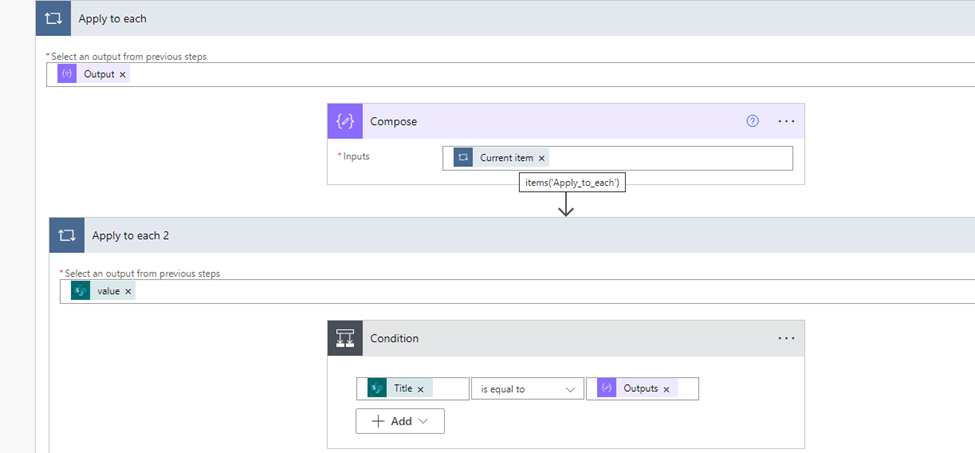The width and height of the screenshot is (975, 453).
Task: Click the Compose action icon
Action: click(345, 121)
